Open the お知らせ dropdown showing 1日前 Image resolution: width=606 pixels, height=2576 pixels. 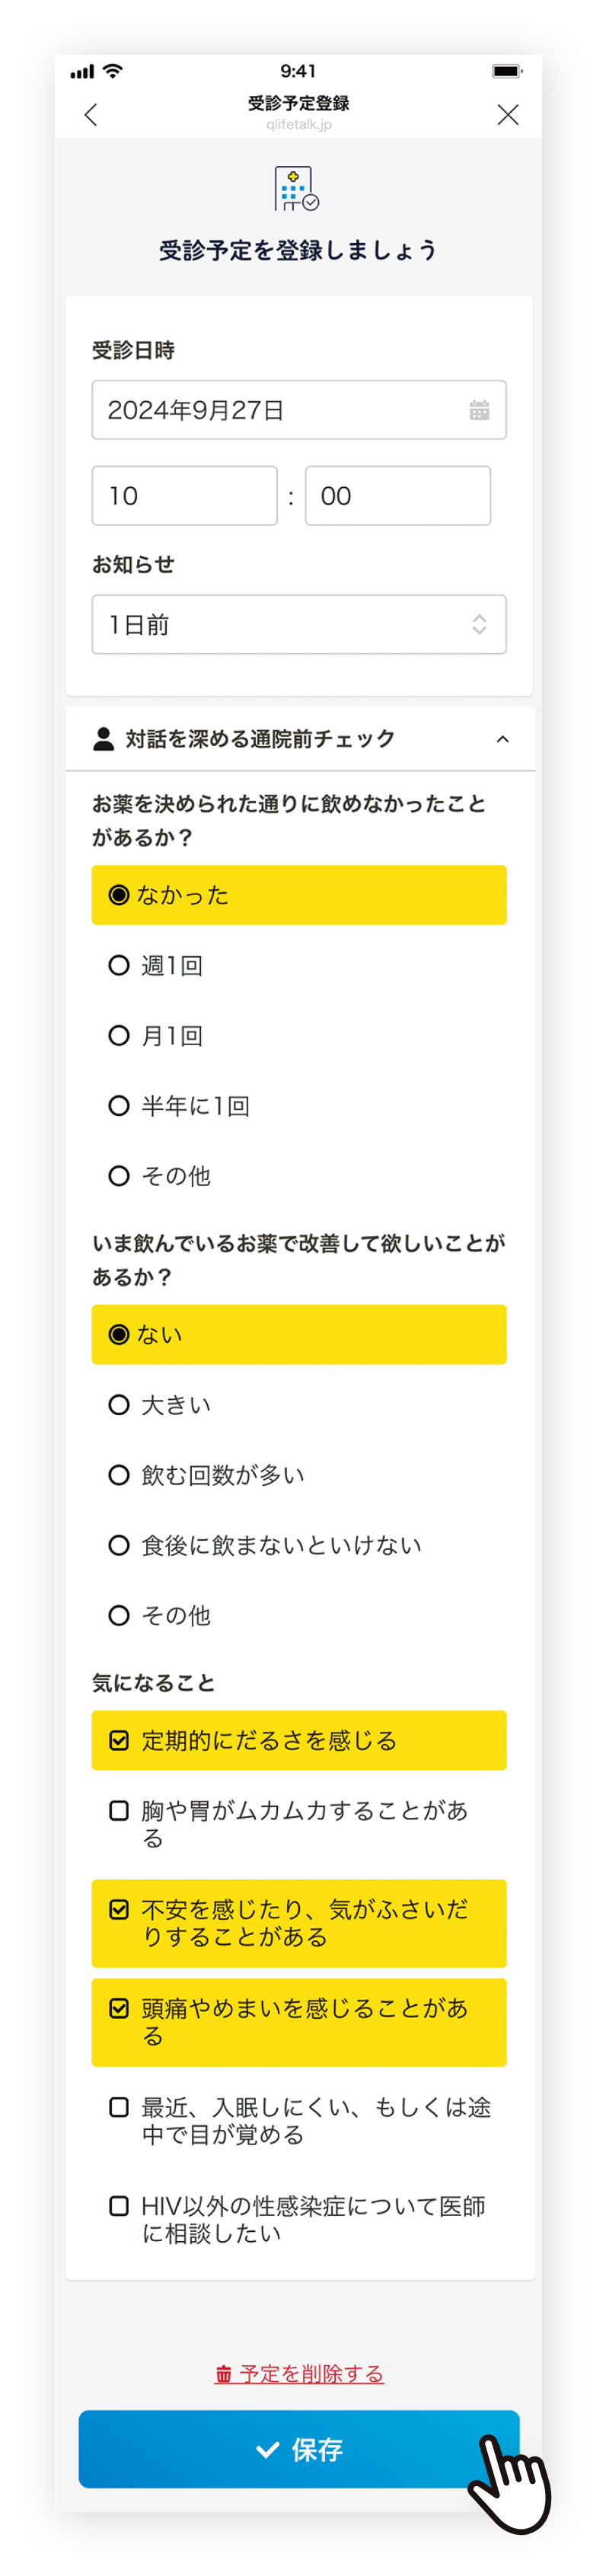tap(299, 625)
